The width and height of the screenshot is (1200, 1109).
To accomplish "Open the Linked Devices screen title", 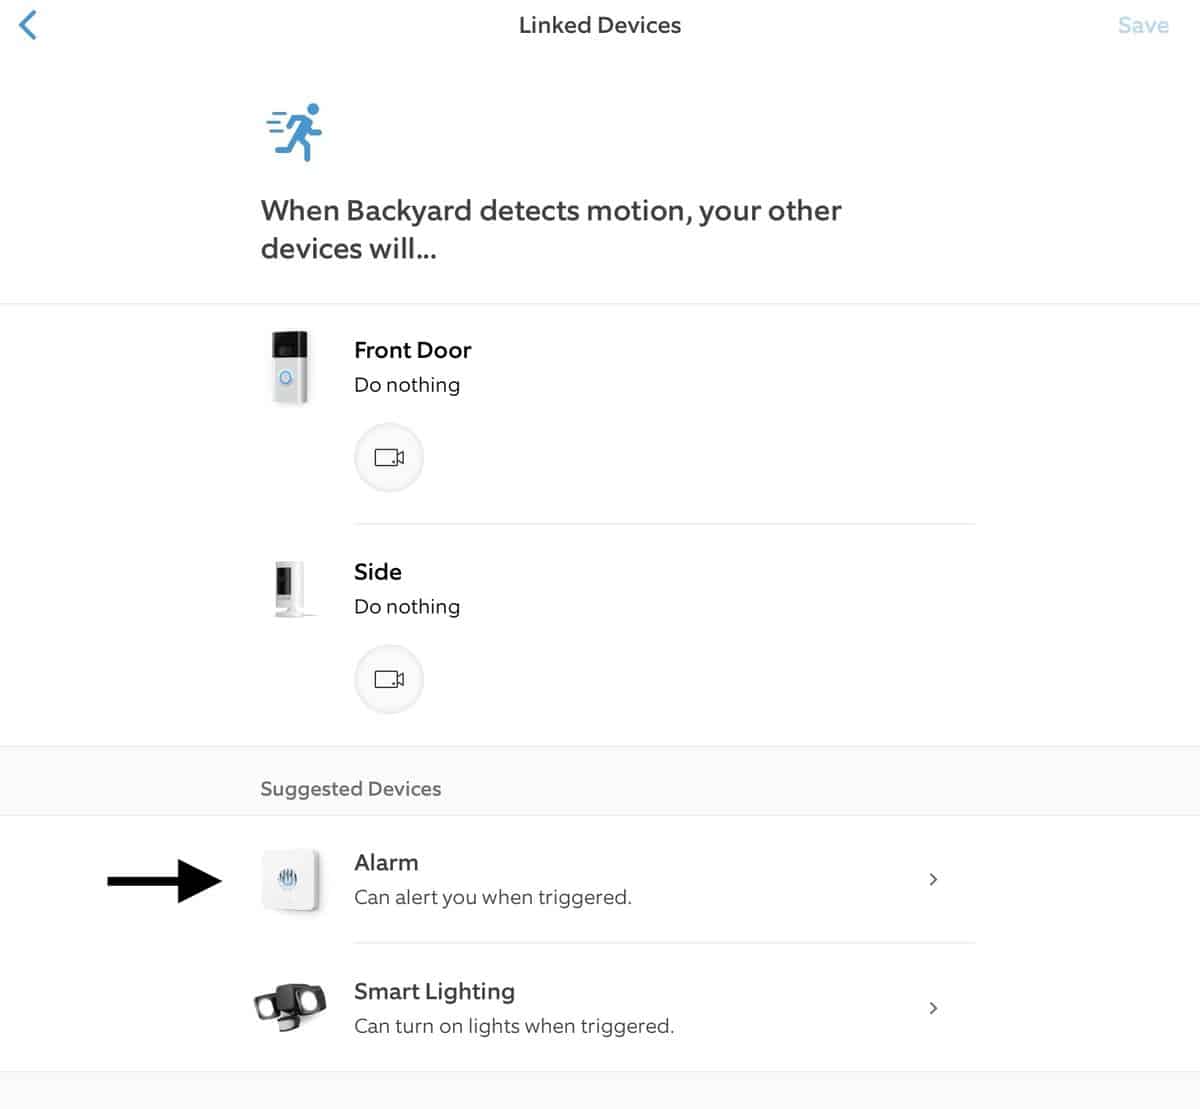I will 600,25.
